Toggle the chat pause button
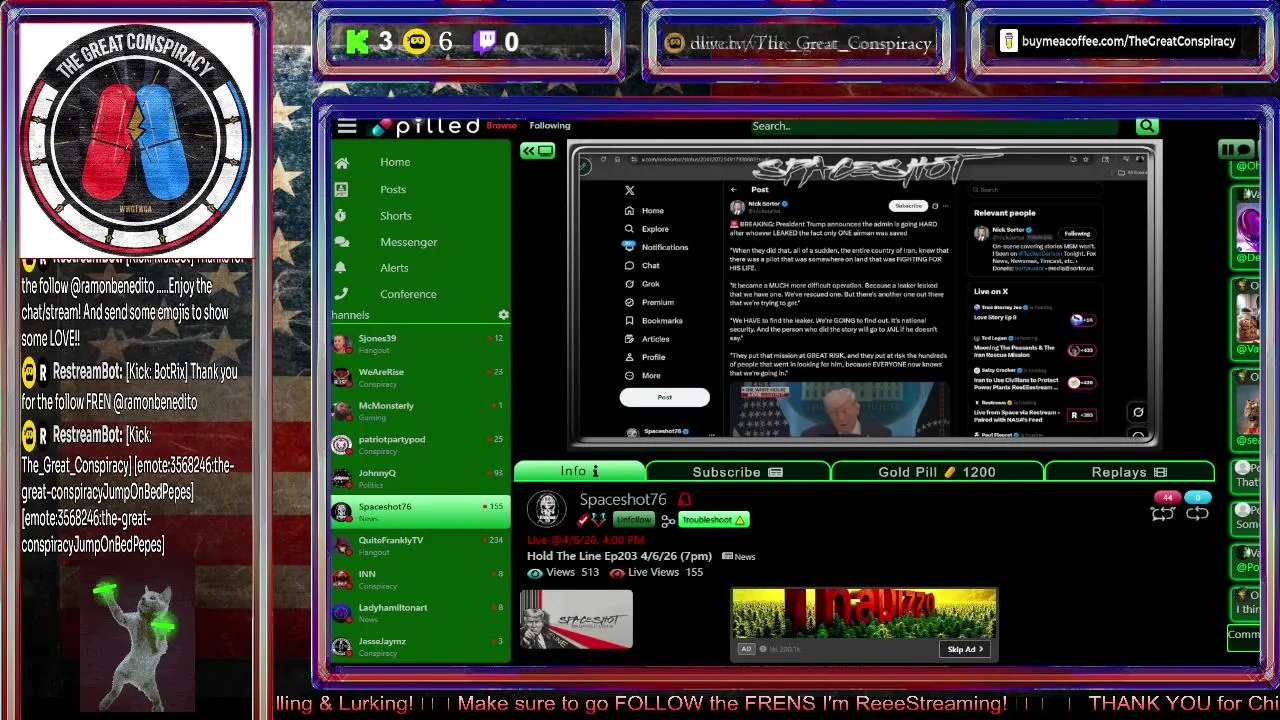Screen dimensions: 1280x720 (x=1238, y=150)
